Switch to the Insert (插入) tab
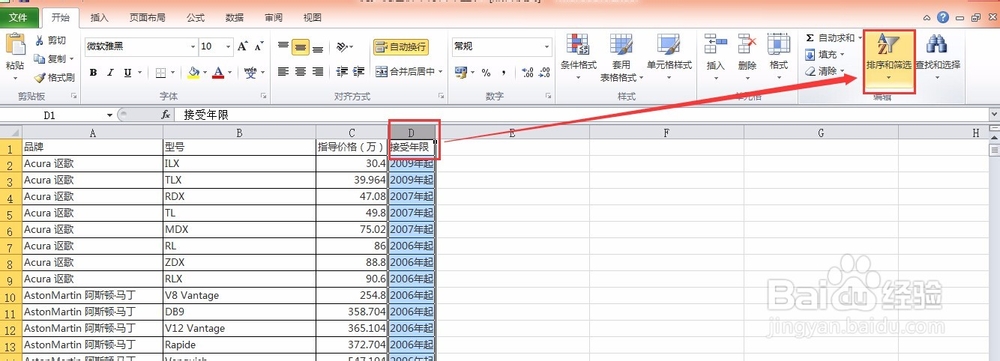The width and height of the screenshot is (1000, 361). pos(99,18)
